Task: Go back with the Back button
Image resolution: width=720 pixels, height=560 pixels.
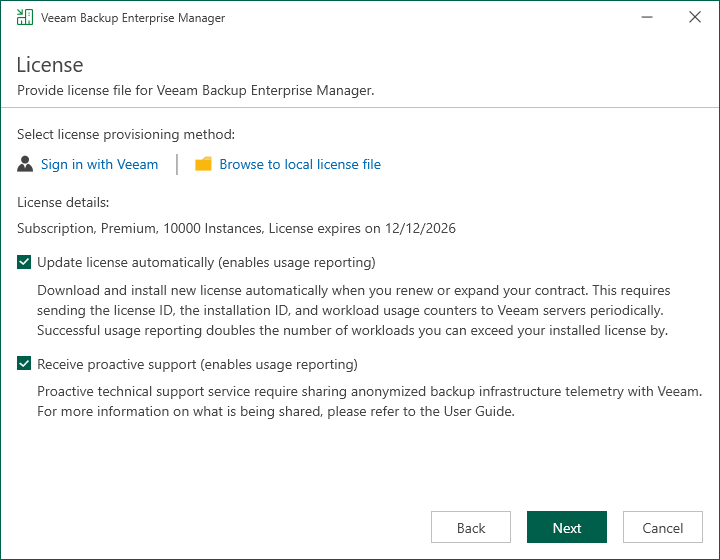Action: click(470, 528)
